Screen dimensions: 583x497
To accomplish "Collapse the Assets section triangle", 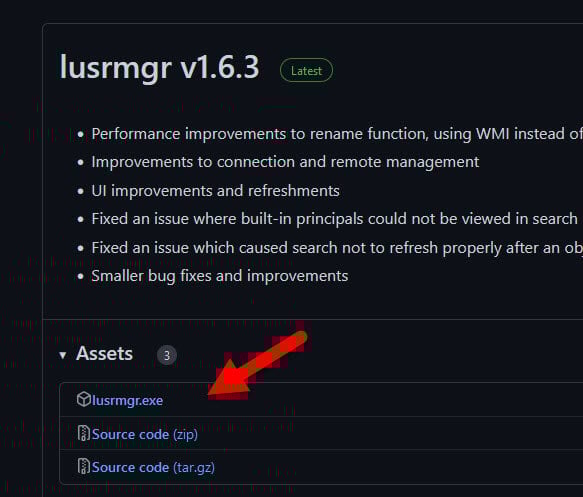I will pyautogui.click(x=62, y=355).
